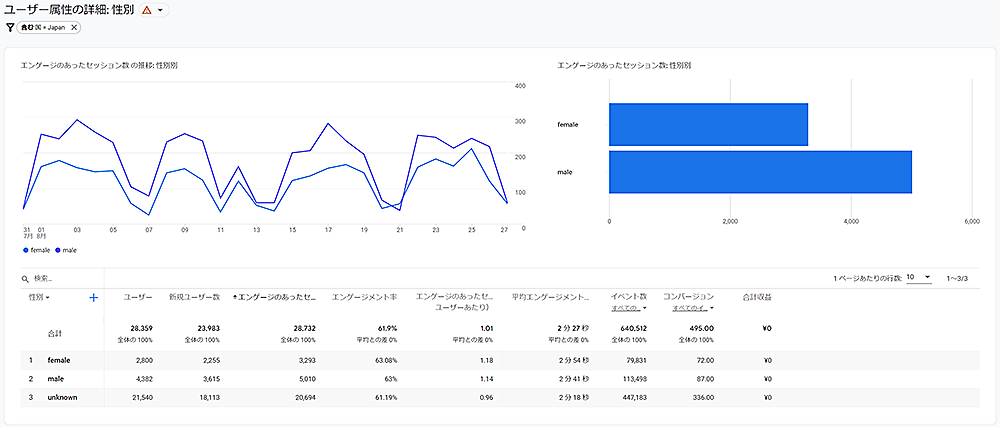Click the sort arrow on エンゲージのあったセ column
The height and width of the screenshot is (427, 1000).
click(235, 297)
